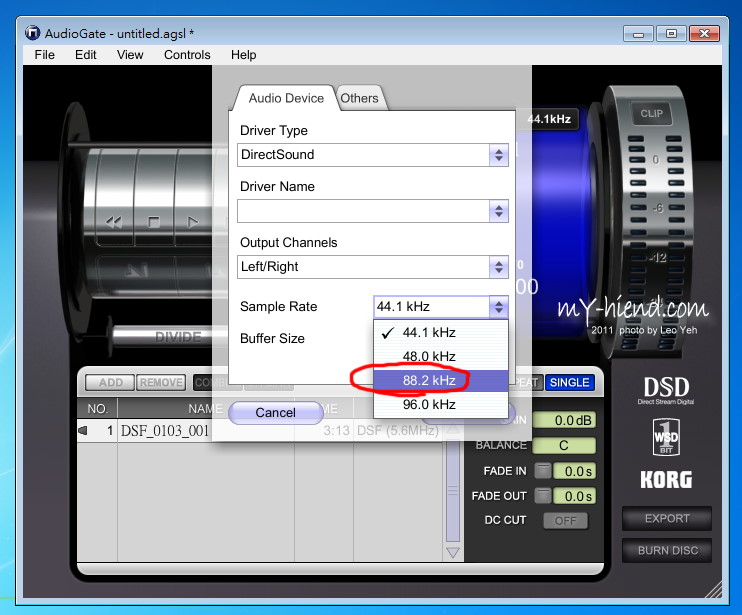
Task: Open the empty Driver Name dropdown
Action: tap(373, 211)
